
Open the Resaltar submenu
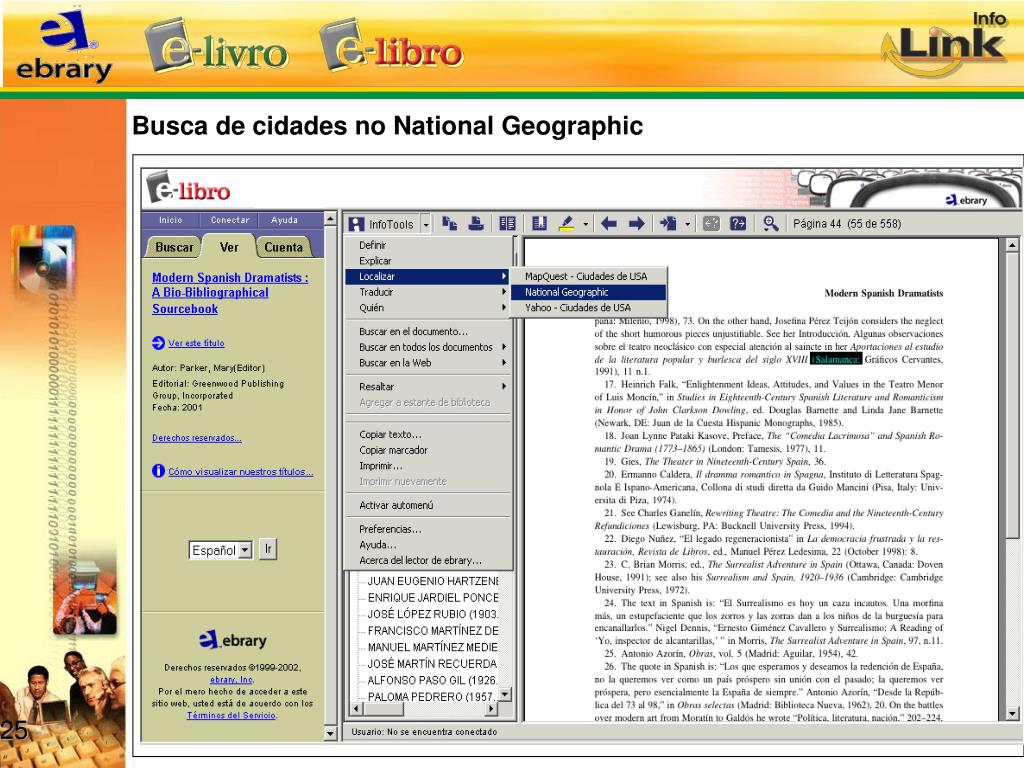tap(428, 387)
